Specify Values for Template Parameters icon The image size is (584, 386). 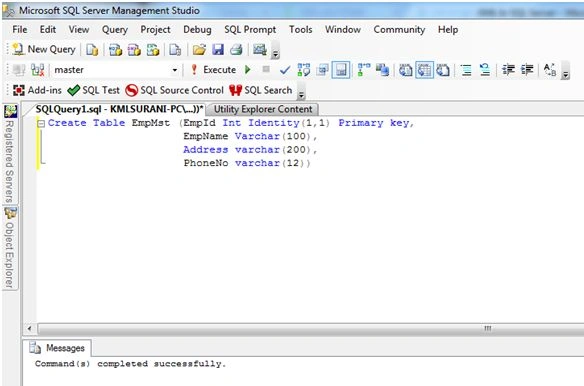pyautogui.click(x=550, y=70)
